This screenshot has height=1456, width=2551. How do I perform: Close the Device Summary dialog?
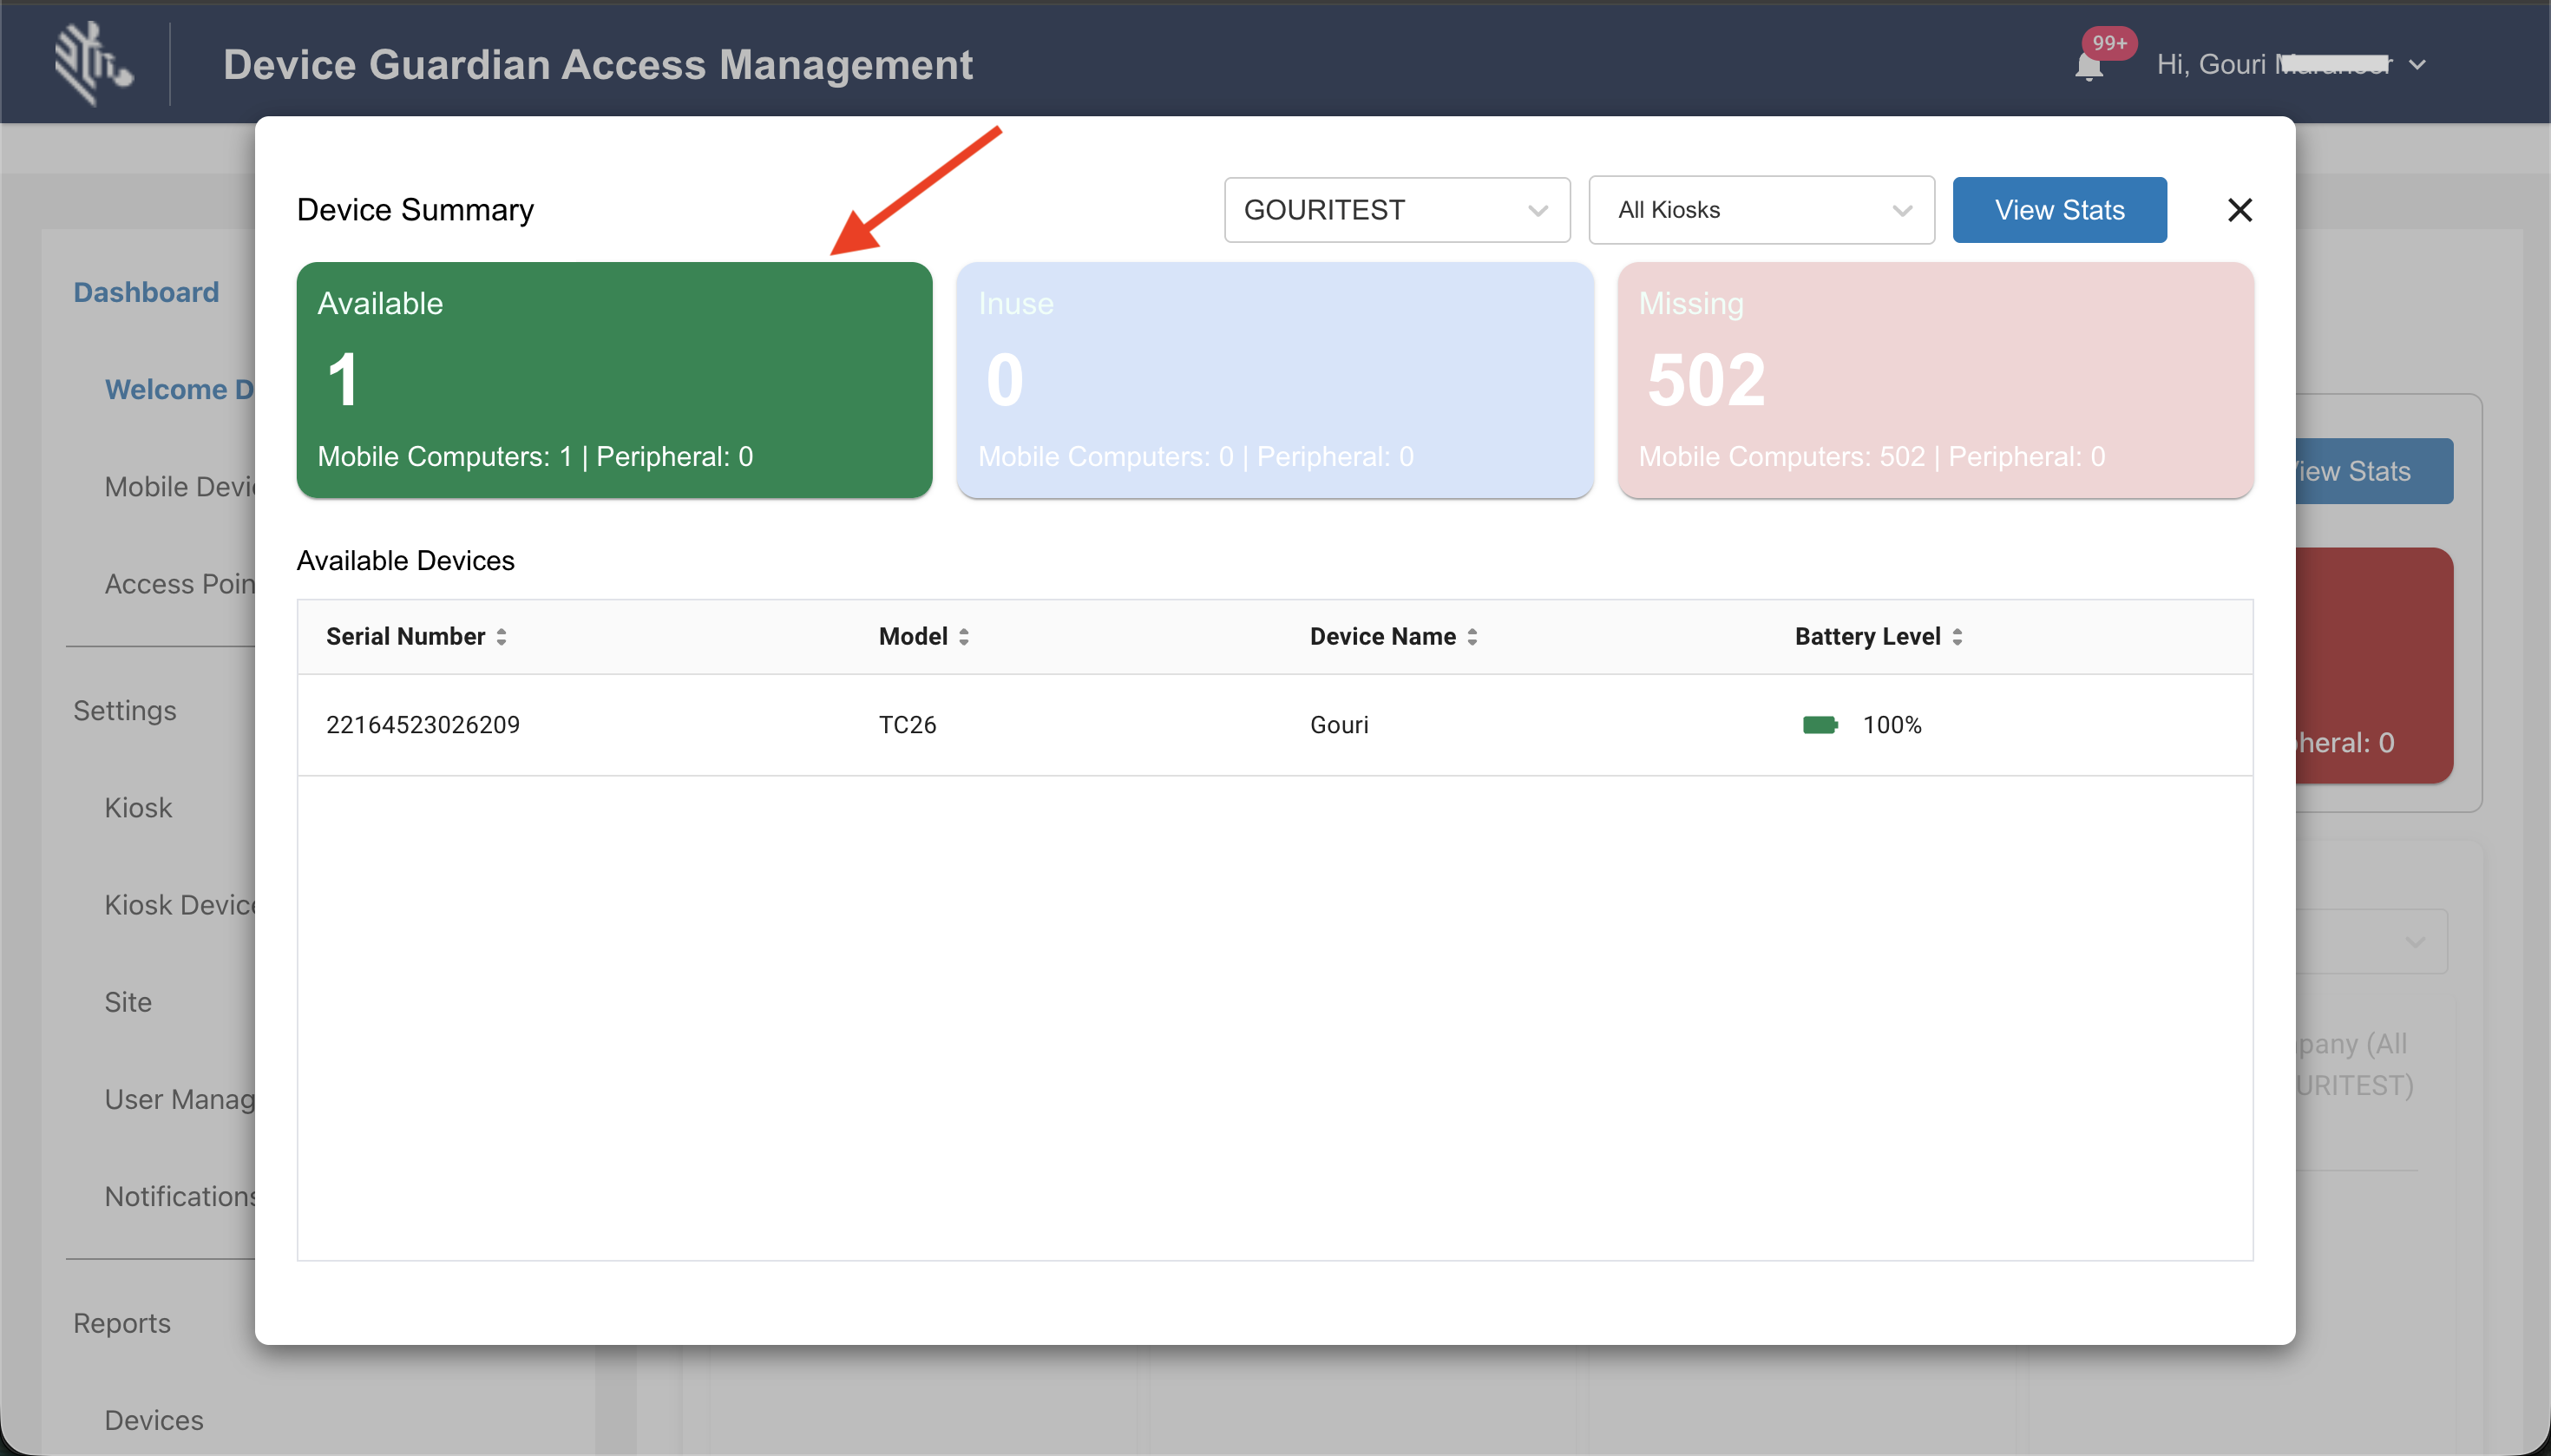click(2240, 210)
